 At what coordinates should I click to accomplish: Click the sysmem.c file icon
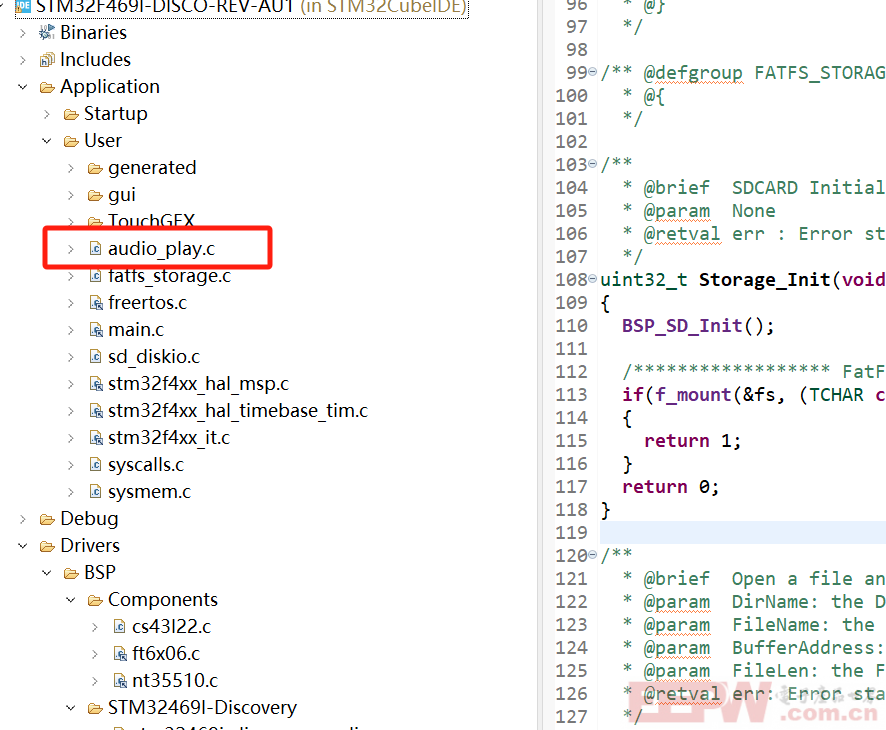[95, 492]
